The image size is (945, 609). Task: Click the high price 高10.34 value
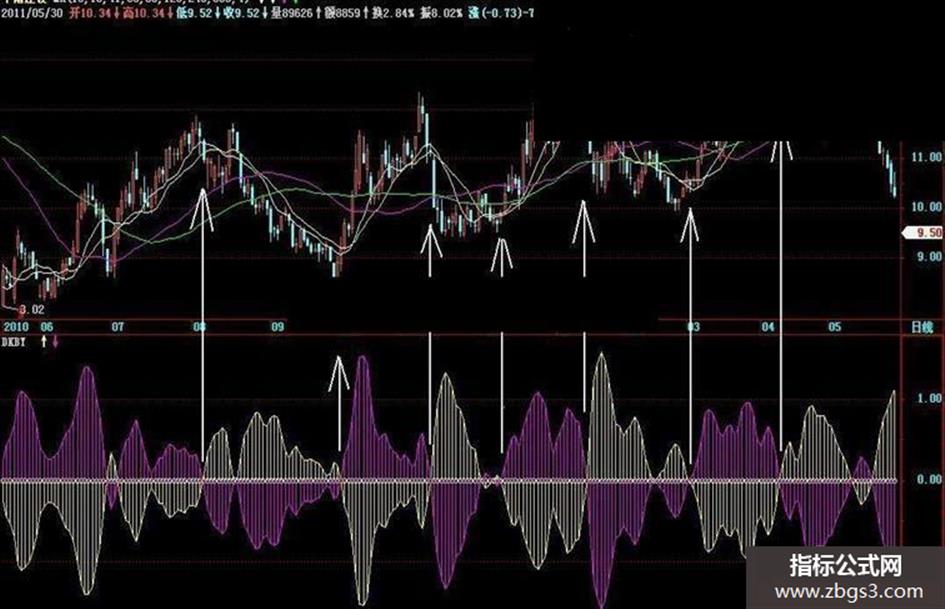pos(143,13)
